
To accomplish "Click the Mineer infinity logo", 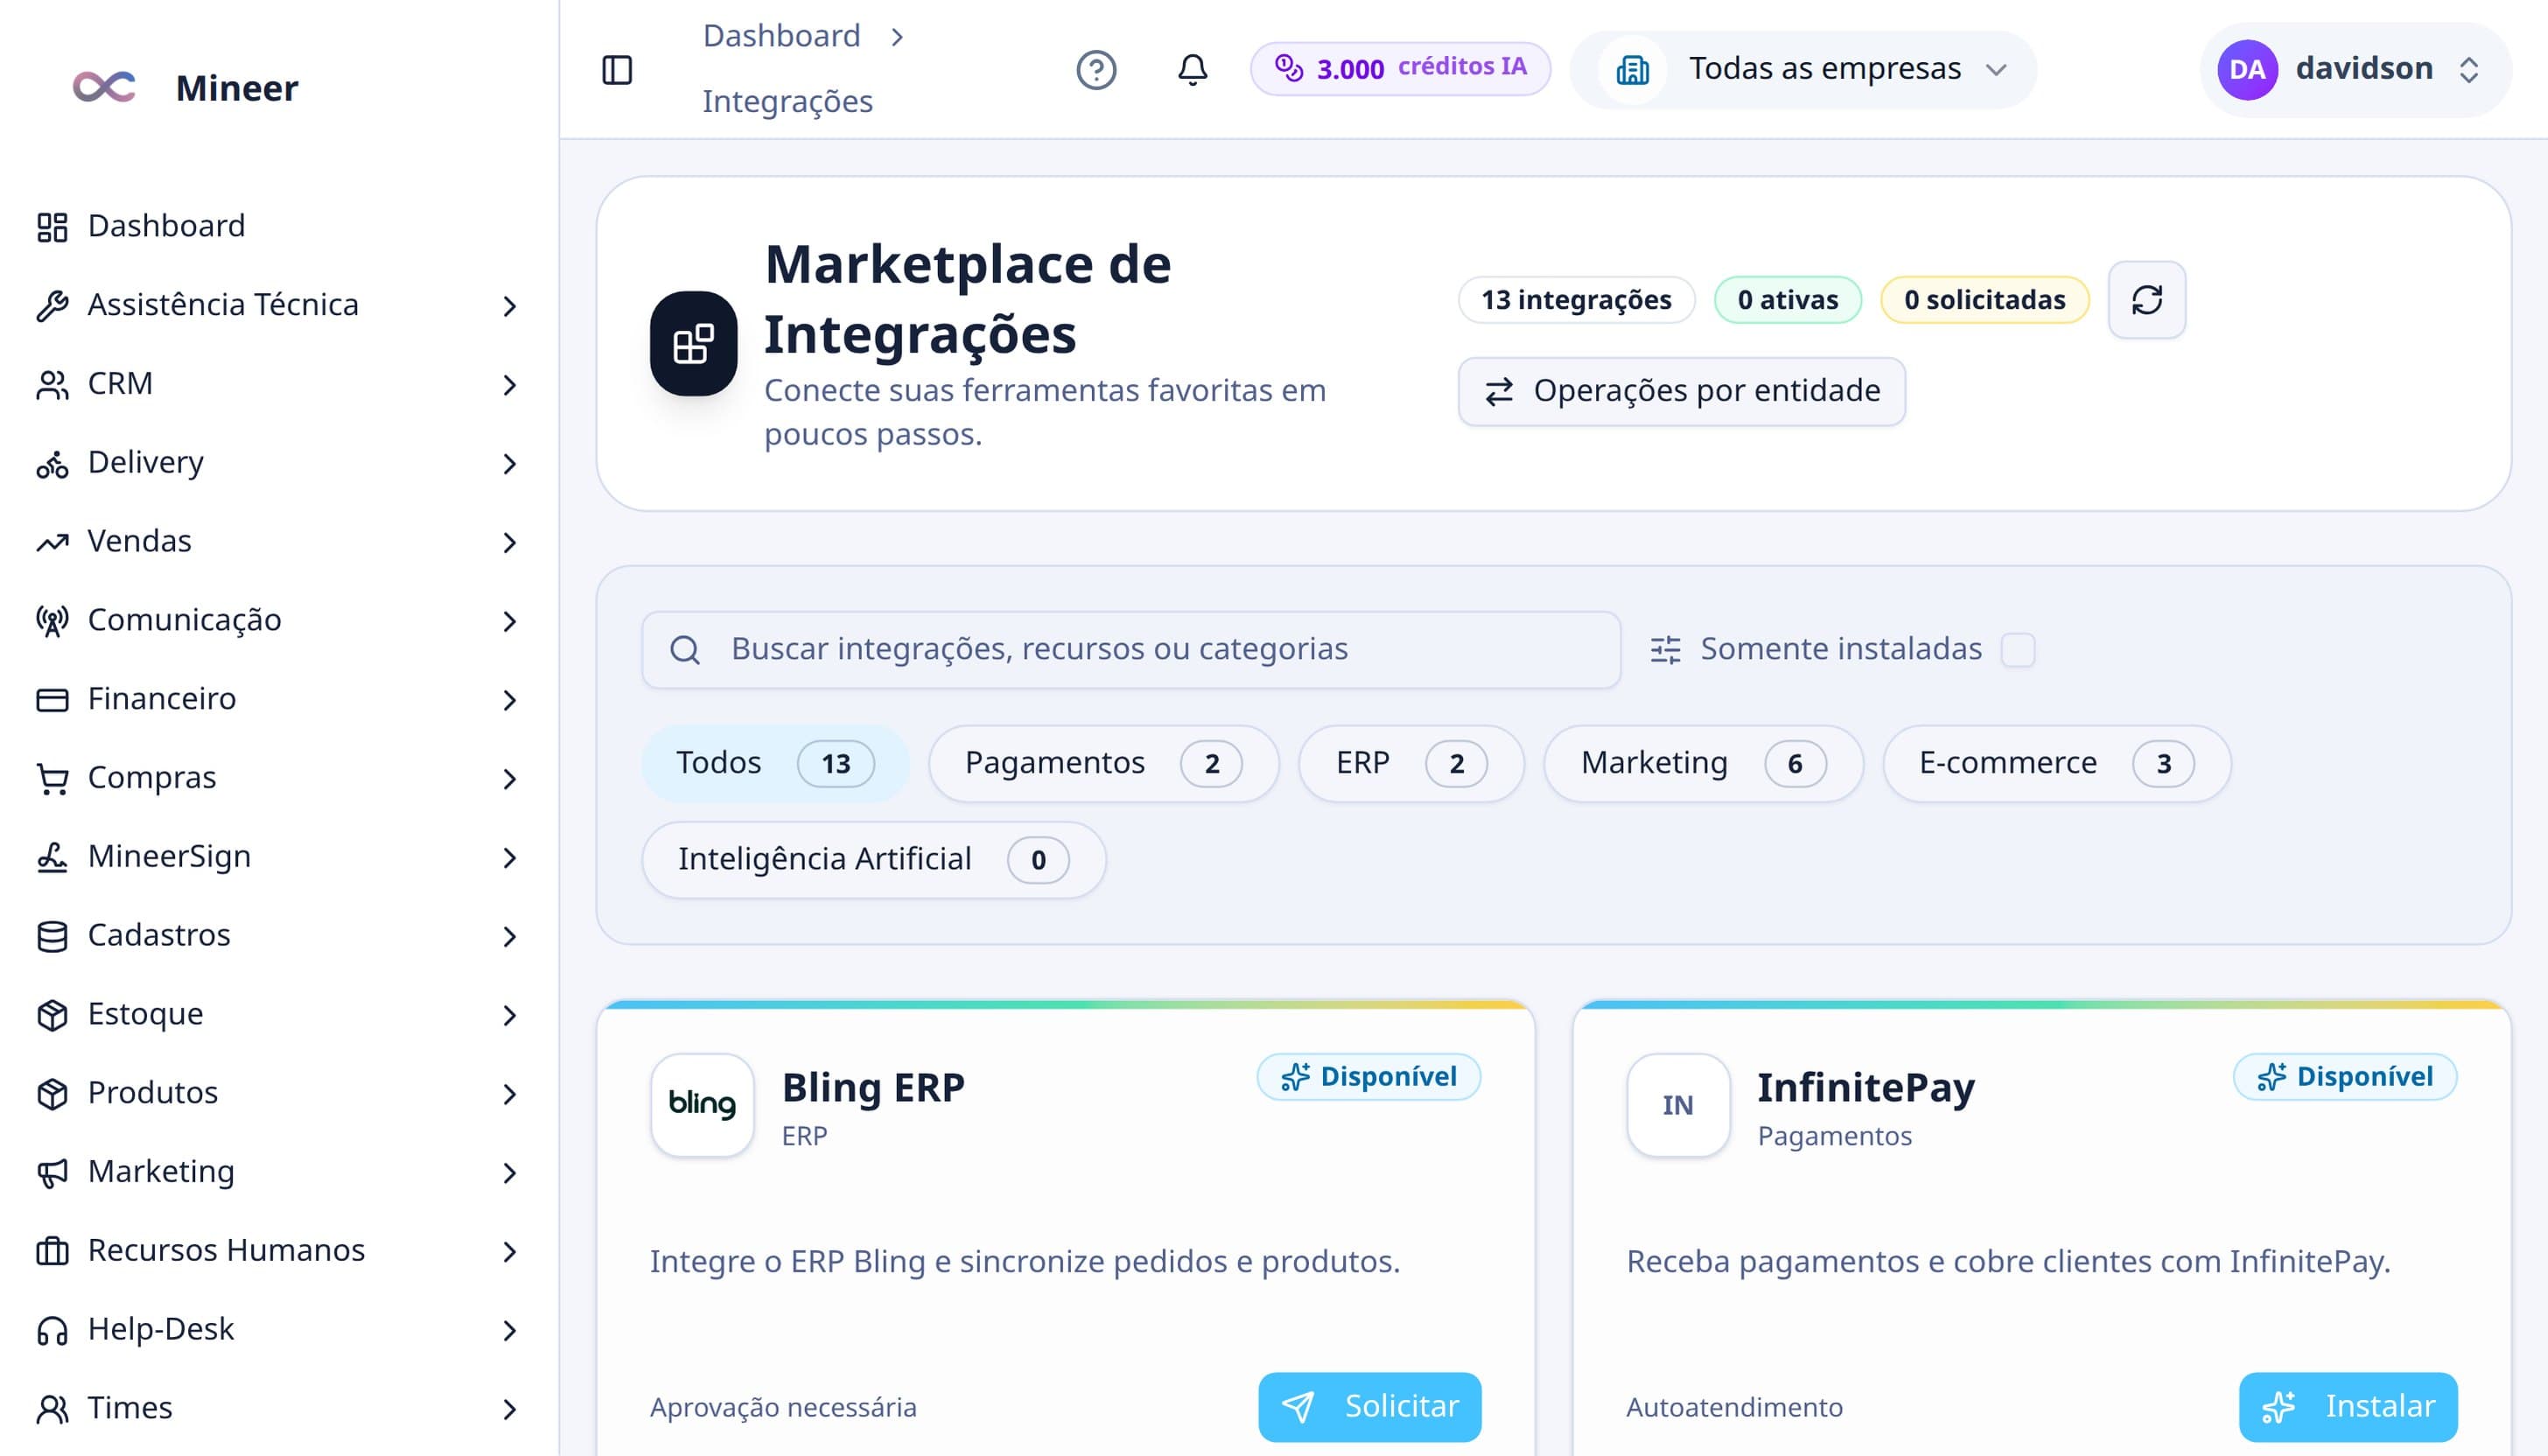I will (x=104, y=87).
